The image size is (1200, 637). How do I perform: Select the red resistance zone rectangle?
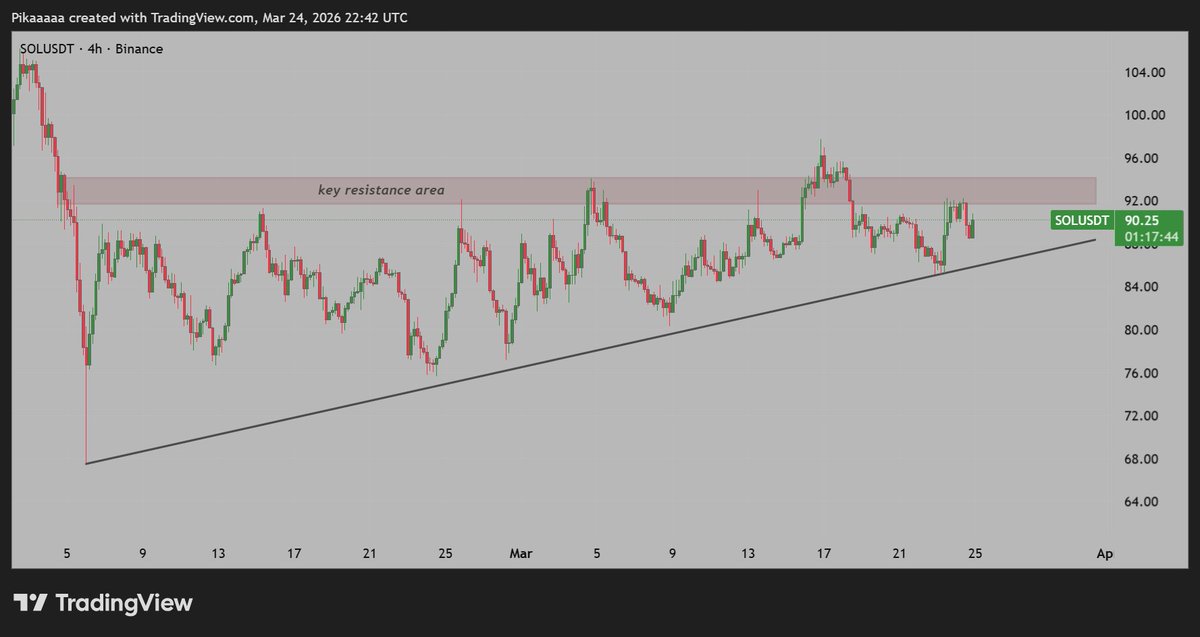click(x=579, y=190)
